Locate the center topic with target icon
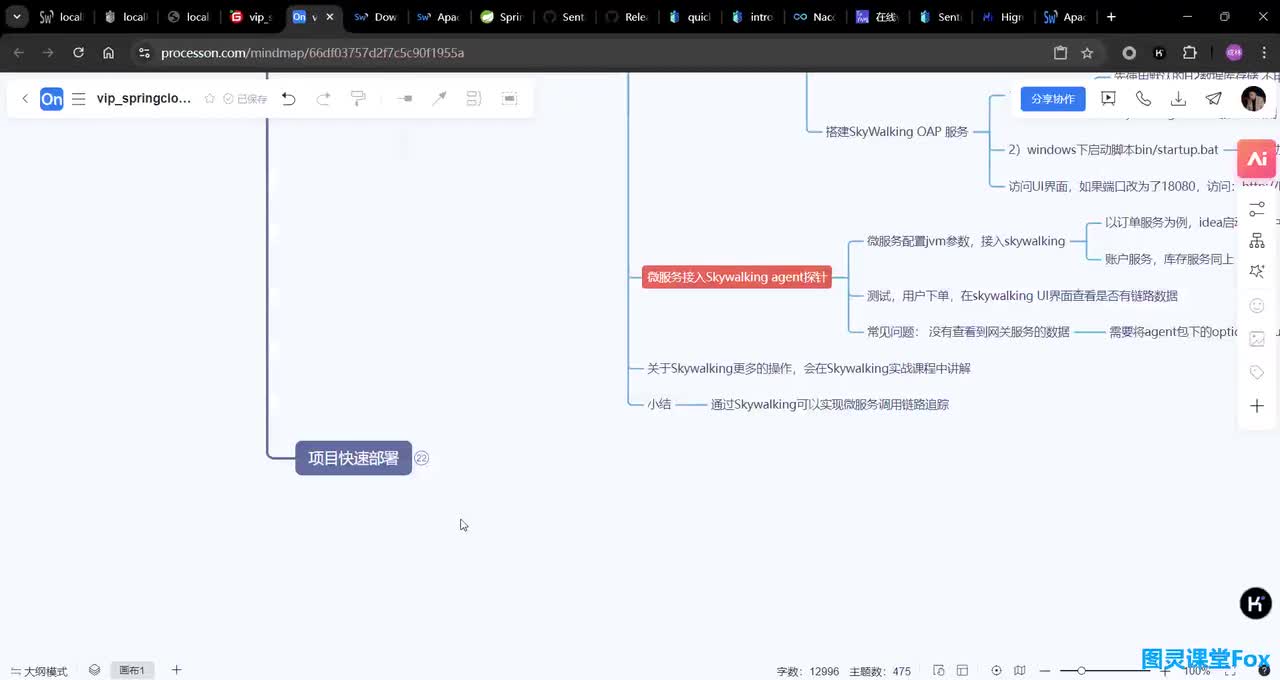The height and width of the screenshot is (680, 1280). pyautogui.click(x=996, y=670)
